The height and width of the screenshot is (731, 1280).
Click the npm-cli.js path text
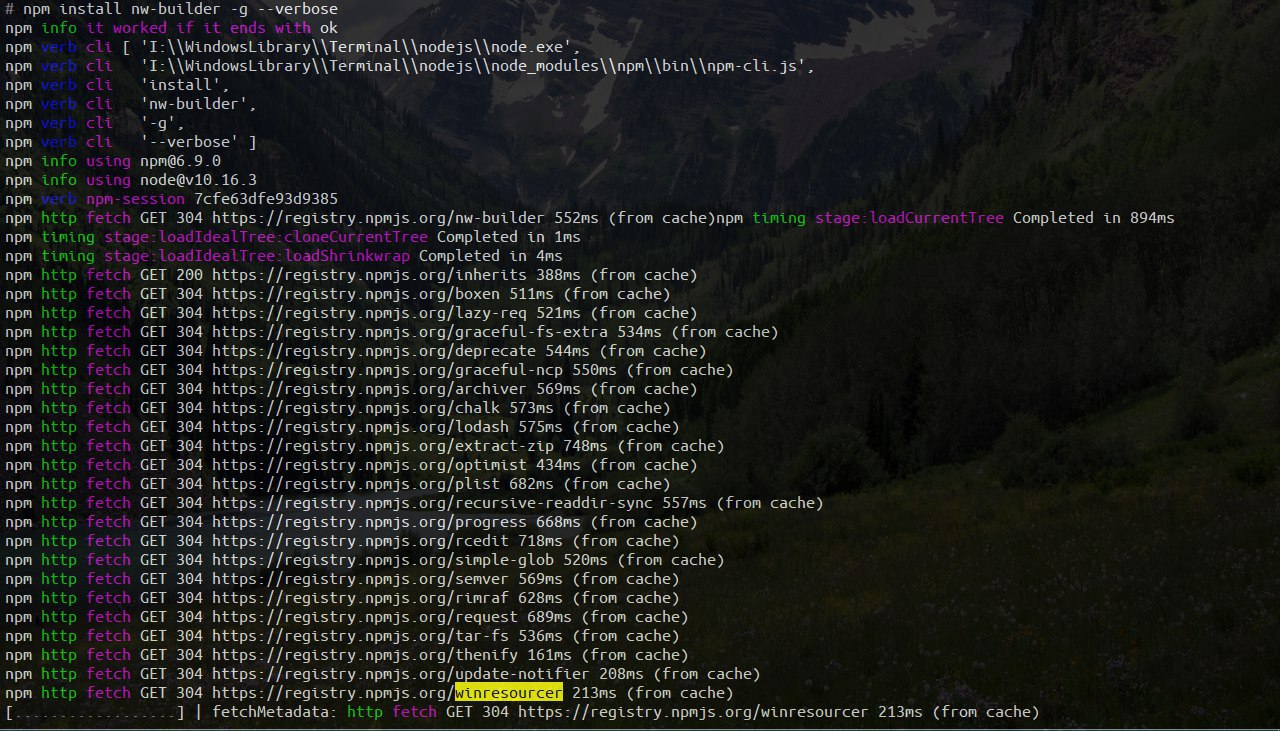click(477, 66)
